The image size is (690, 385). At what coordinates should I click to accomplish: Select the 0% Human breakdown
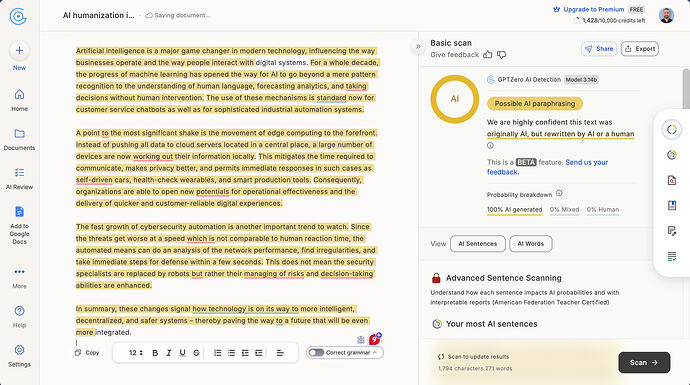[x=603, y=210]
